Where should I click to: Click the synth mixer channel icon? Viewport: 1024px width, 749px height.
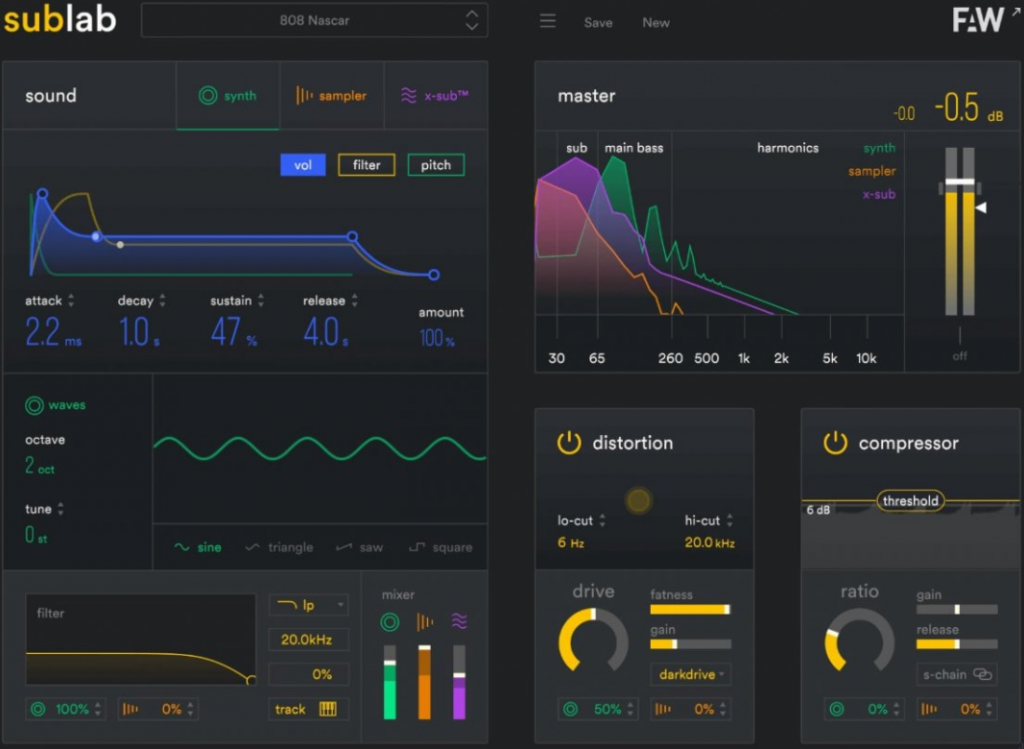pos(390,622)
